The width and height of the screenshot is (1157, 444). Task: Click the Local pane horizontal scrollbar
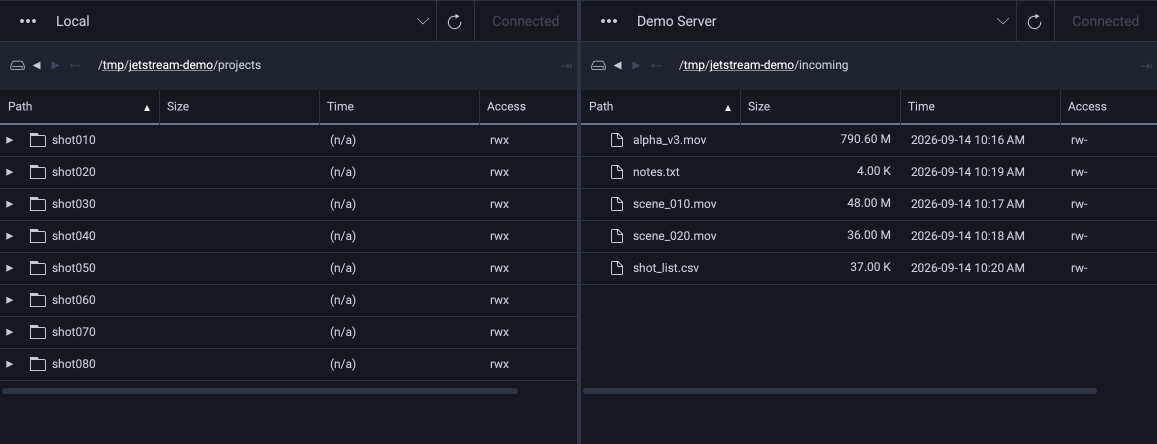(x=260, y=391)
